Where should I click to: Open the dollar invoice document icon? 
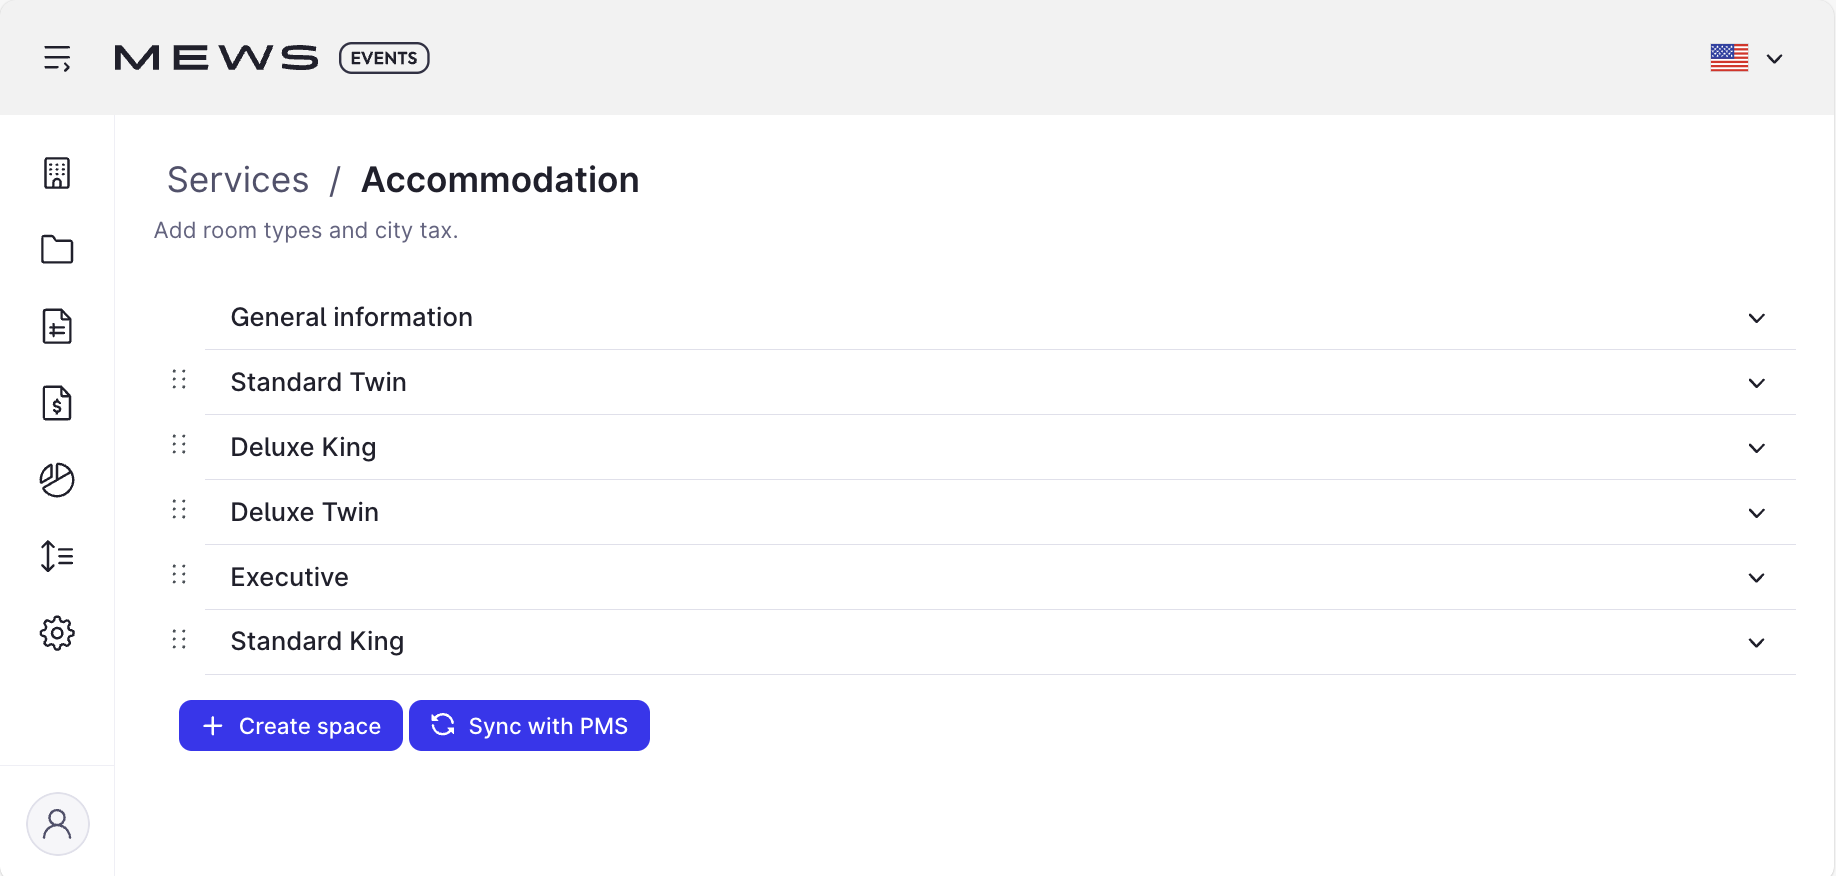click(x=57, y=403)
